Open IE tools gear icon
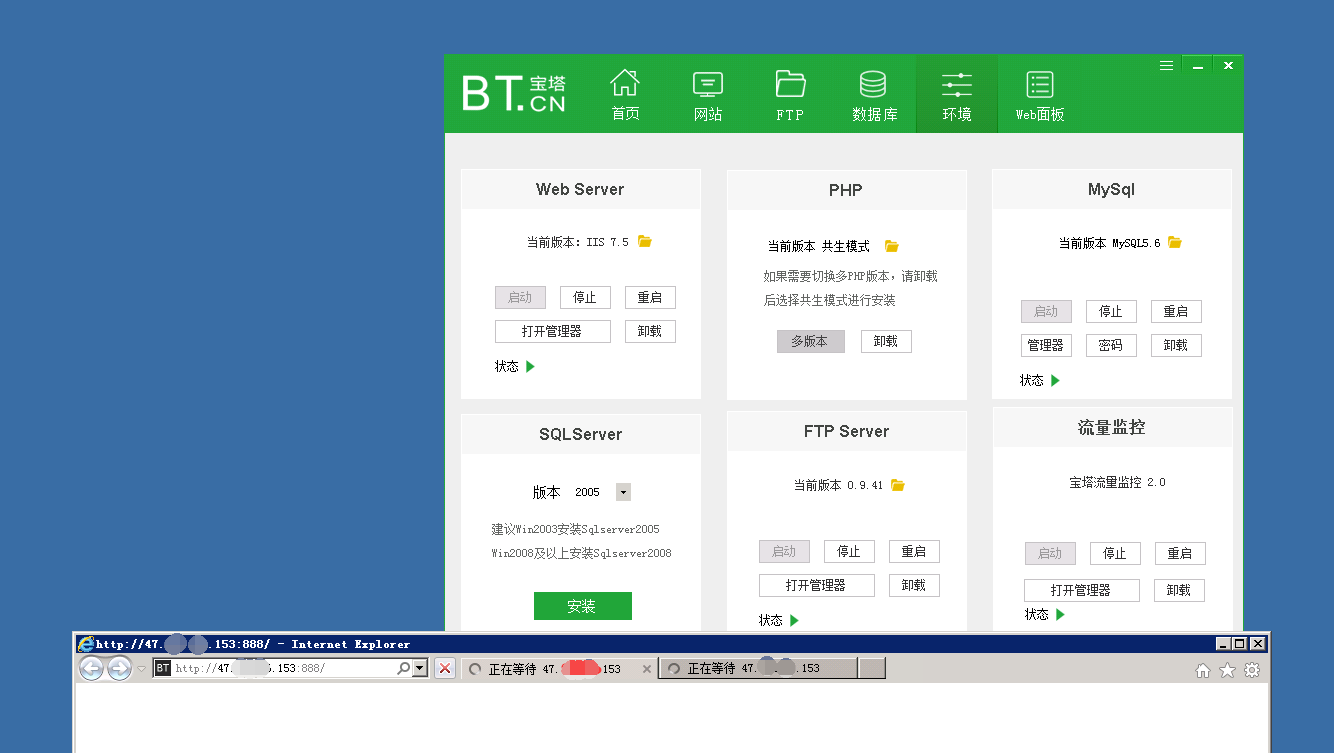 tap(1251, 670)
